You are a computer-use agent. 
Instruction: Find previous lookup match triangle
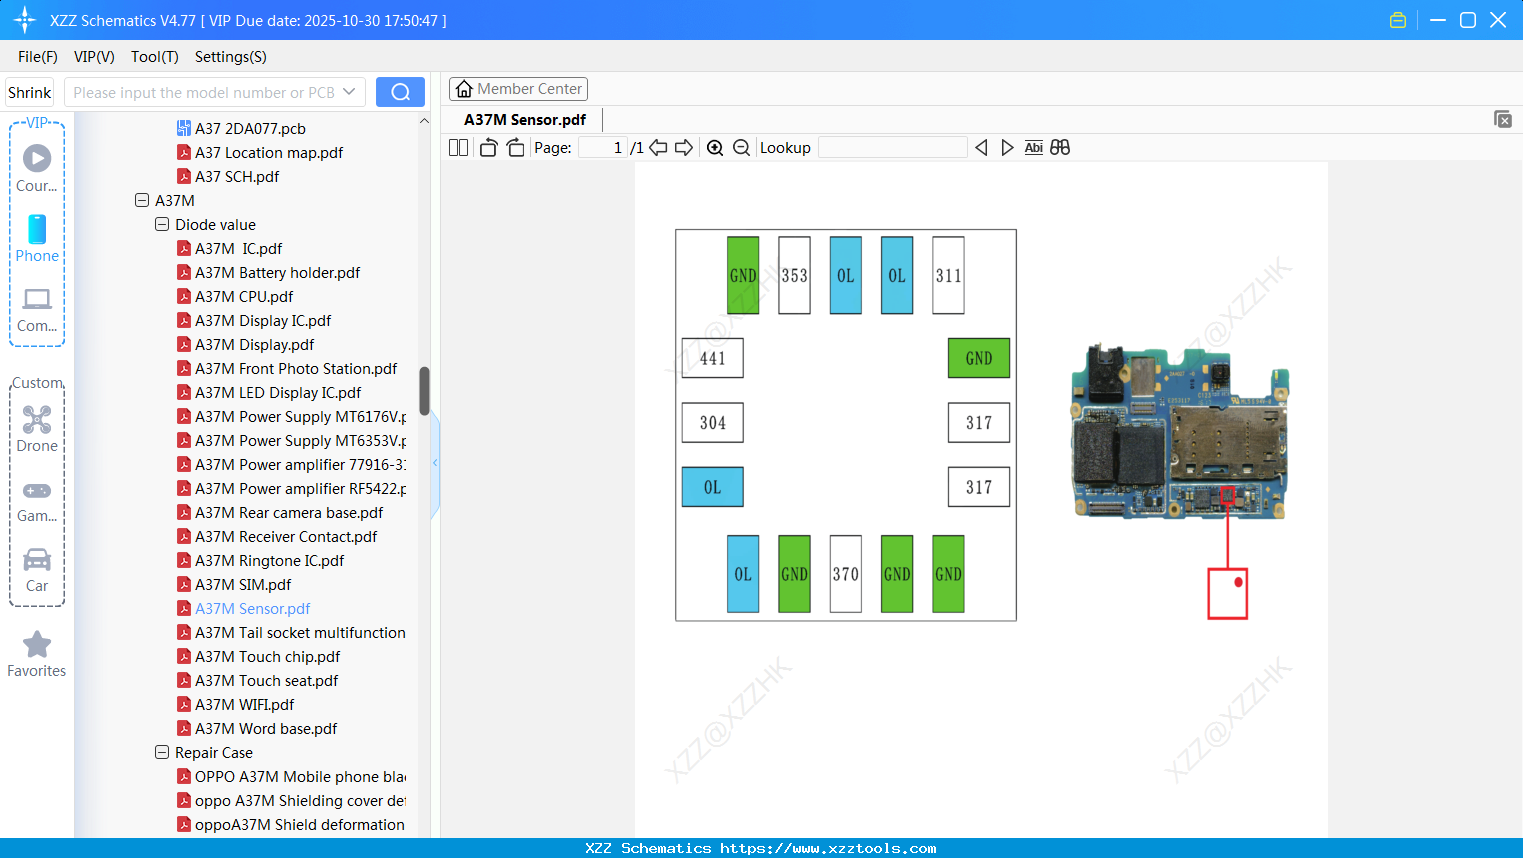(981, 148)
